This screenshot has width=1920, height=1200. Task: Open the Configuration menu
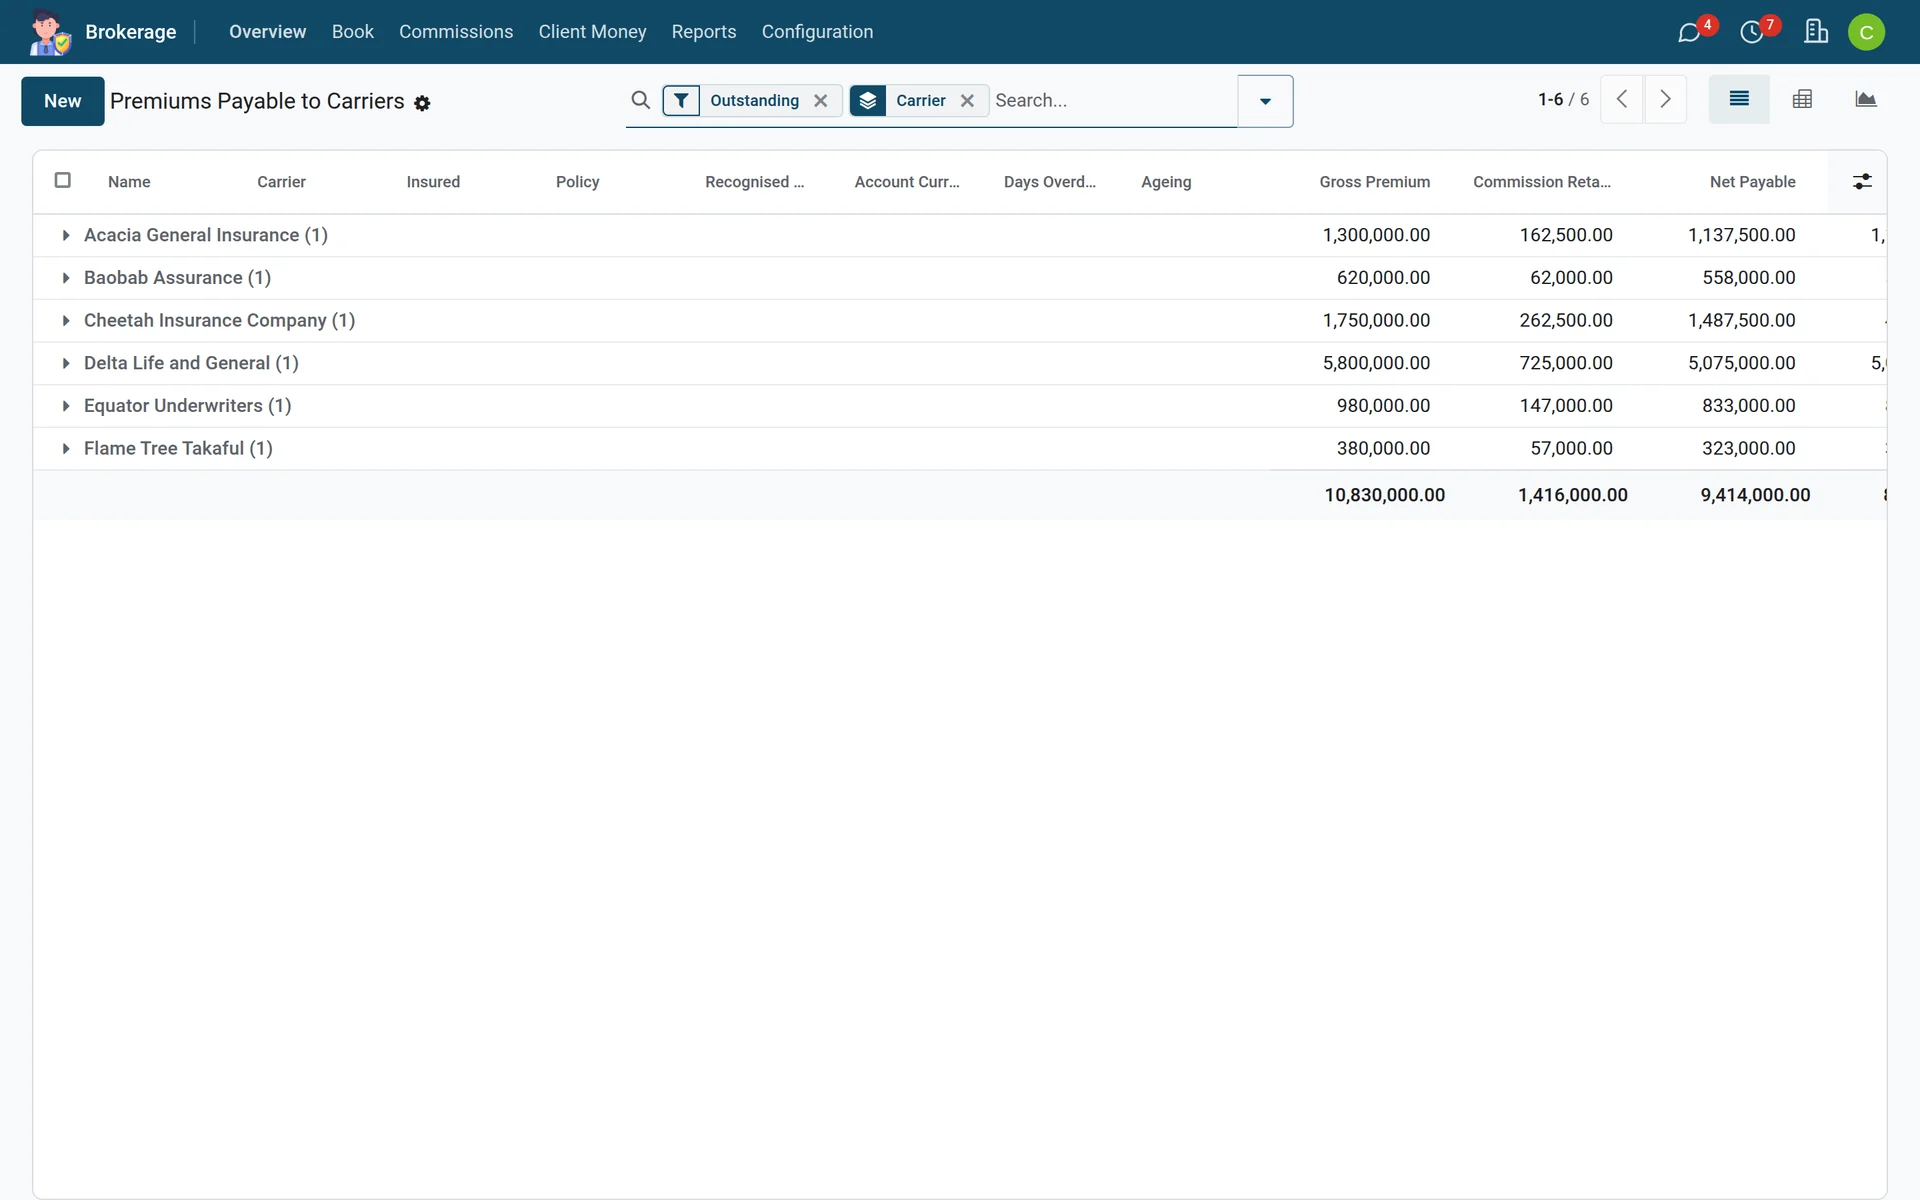817,32
